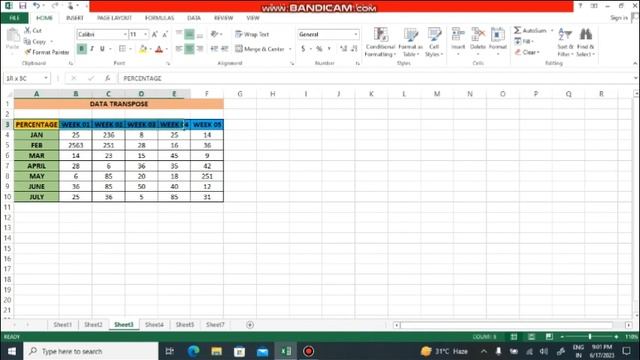This screenshot has height=360, width=640.
Task: Open the Sheet1 worksheet tab
Action: [x=62, y=324]
